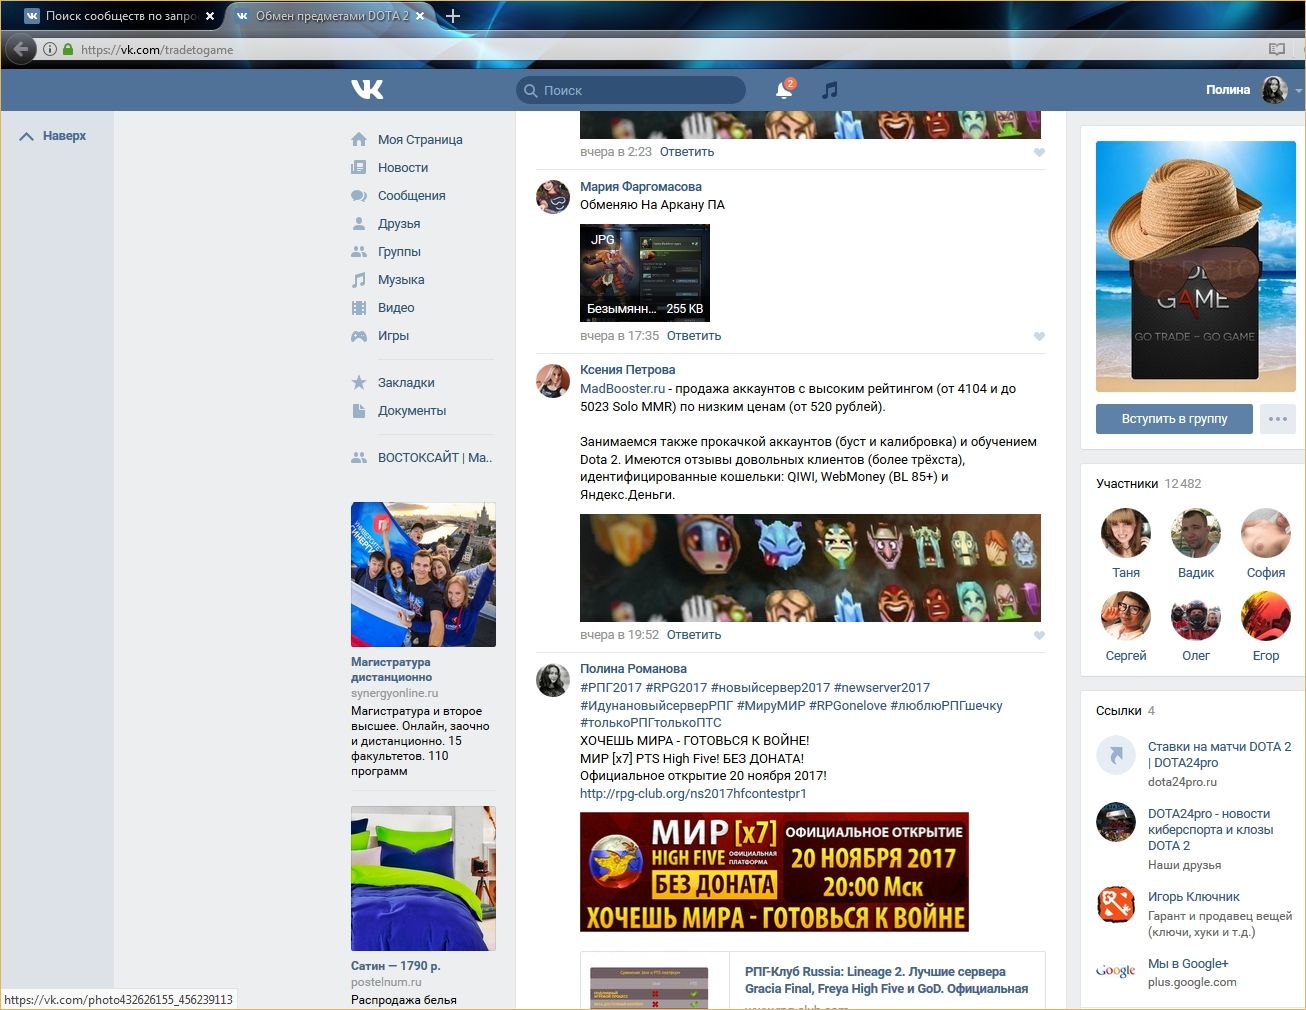1306x1010 pixels.
Task: Toggle reader view icon in address bar
Action: coord(1276,49)
